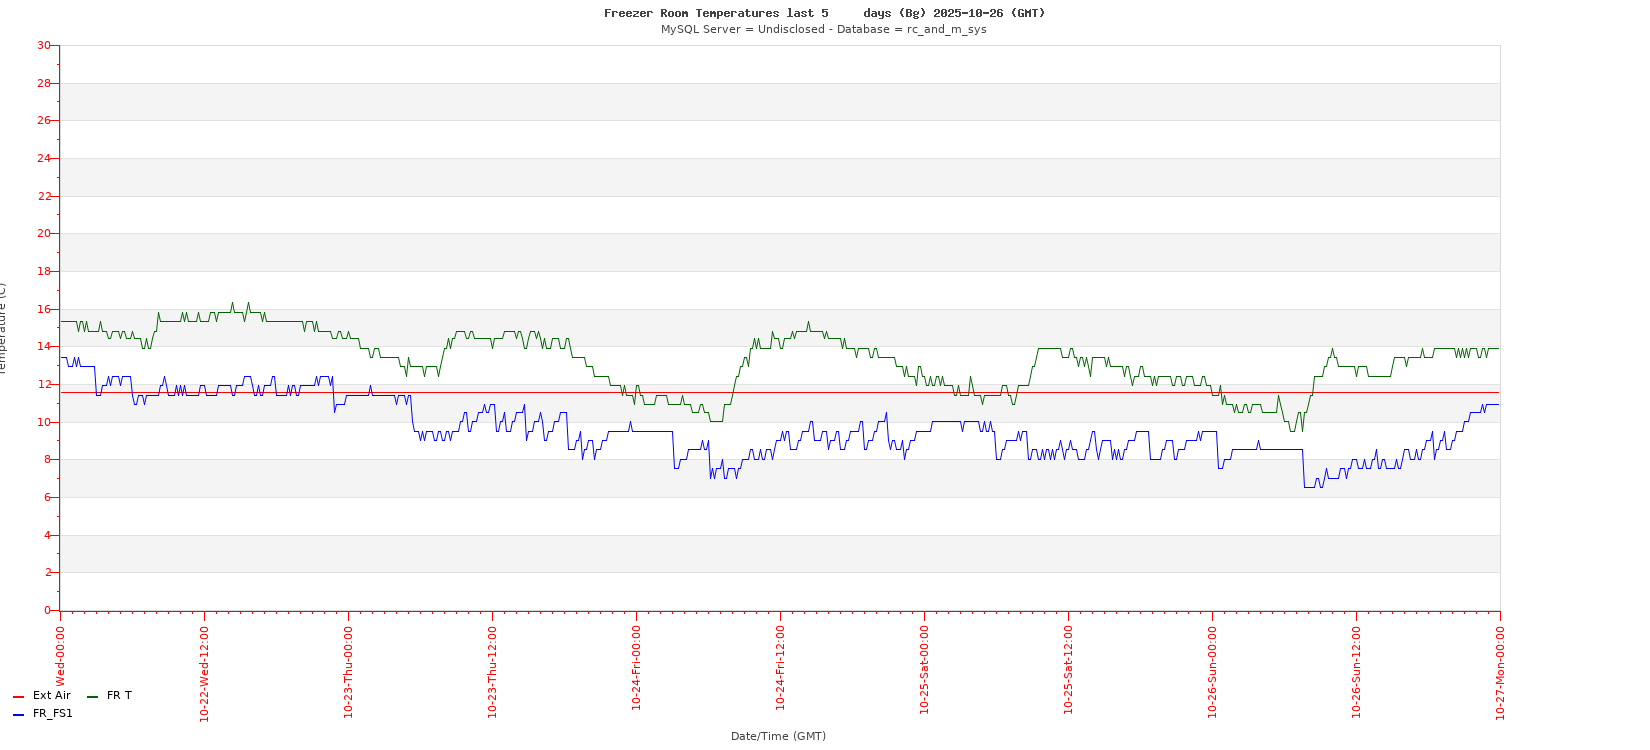The height and width of the screenshot is (750, 1650).
Task: Pick the 10-23-Thu-00:00 time axis label
Action: [348, 673]
